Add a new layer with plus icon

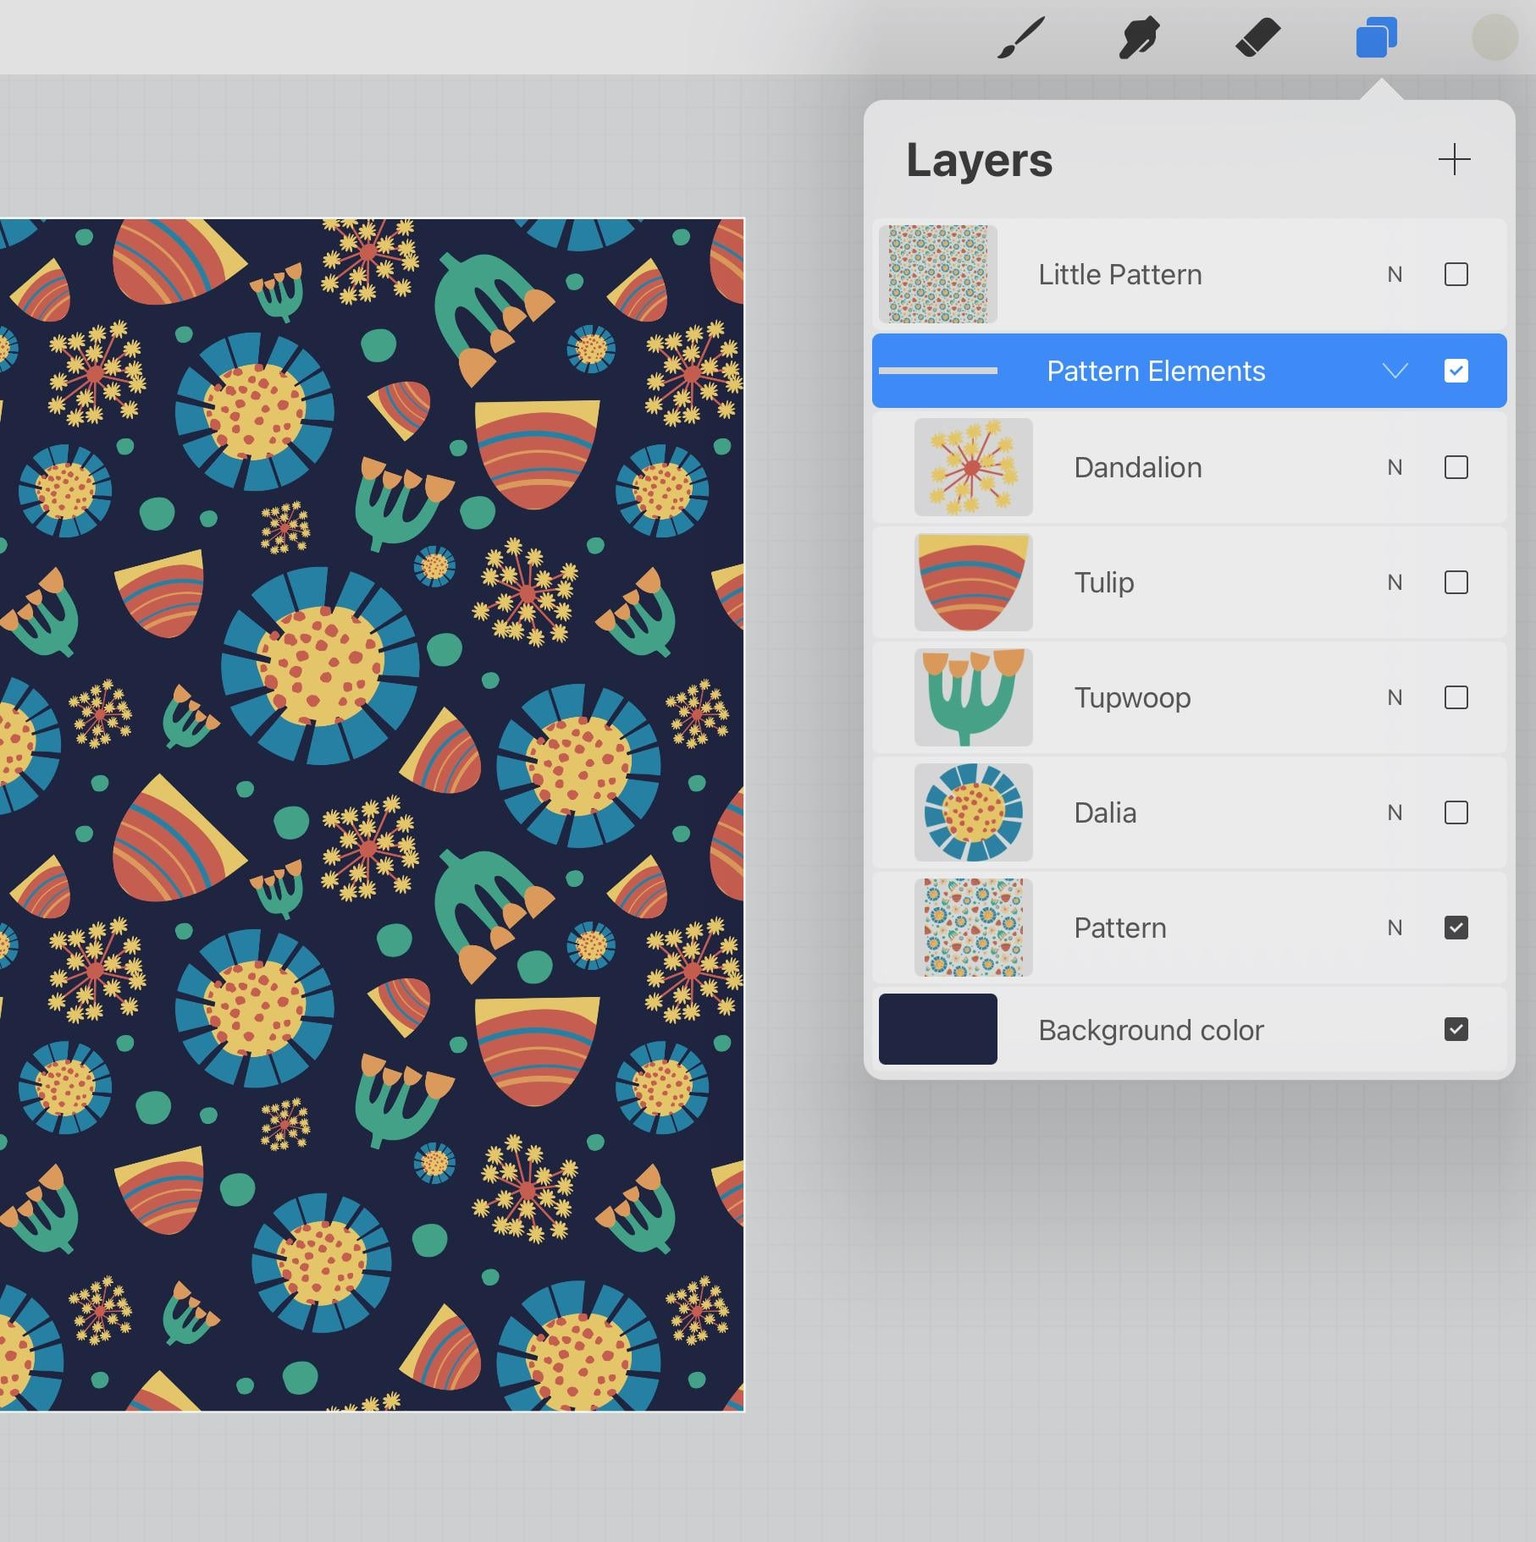click(1454, 159)
